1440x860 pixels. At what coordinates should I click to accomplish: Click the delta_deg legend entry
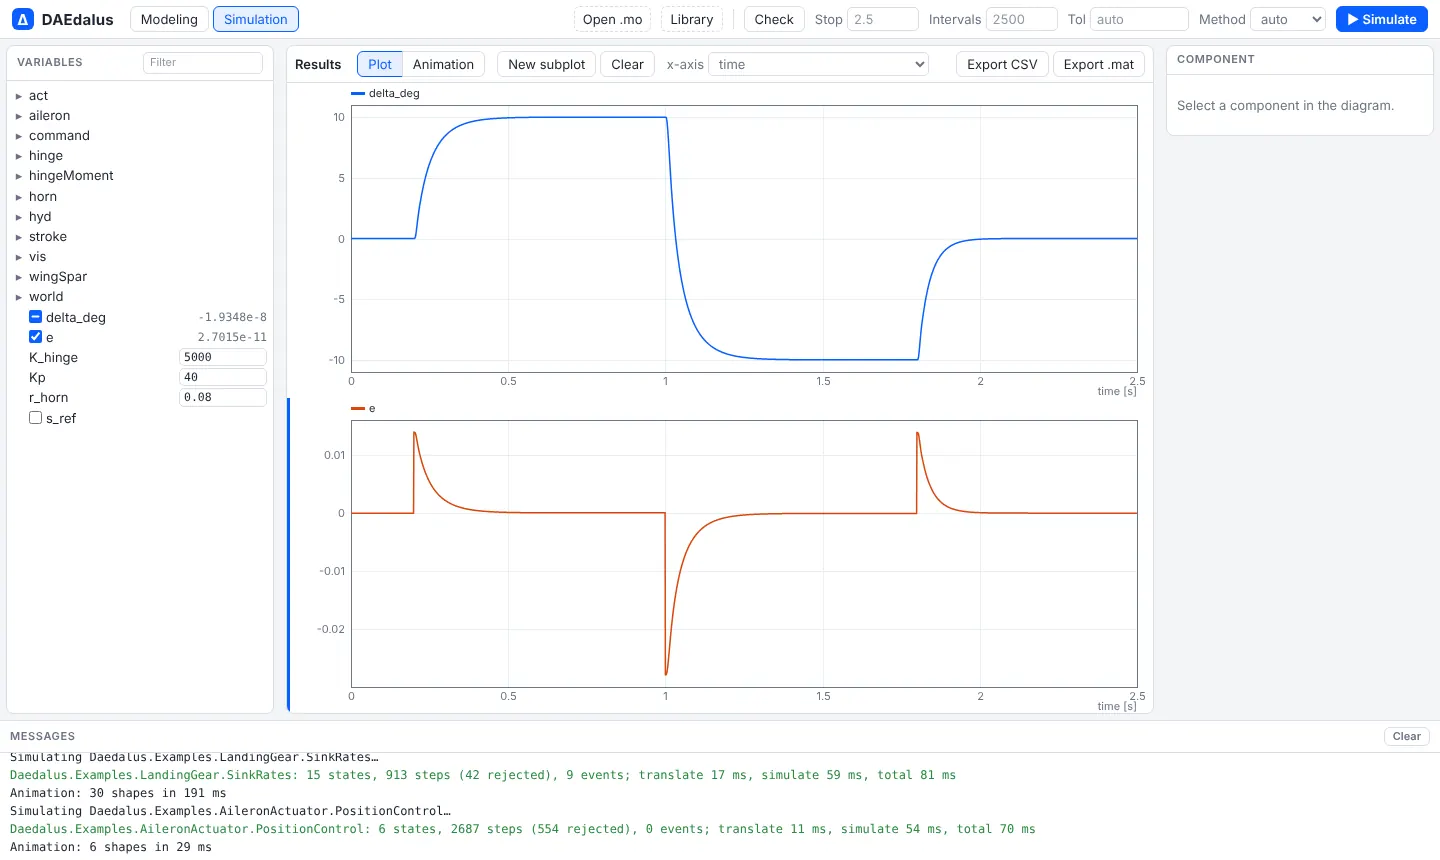tap(386, 93)
